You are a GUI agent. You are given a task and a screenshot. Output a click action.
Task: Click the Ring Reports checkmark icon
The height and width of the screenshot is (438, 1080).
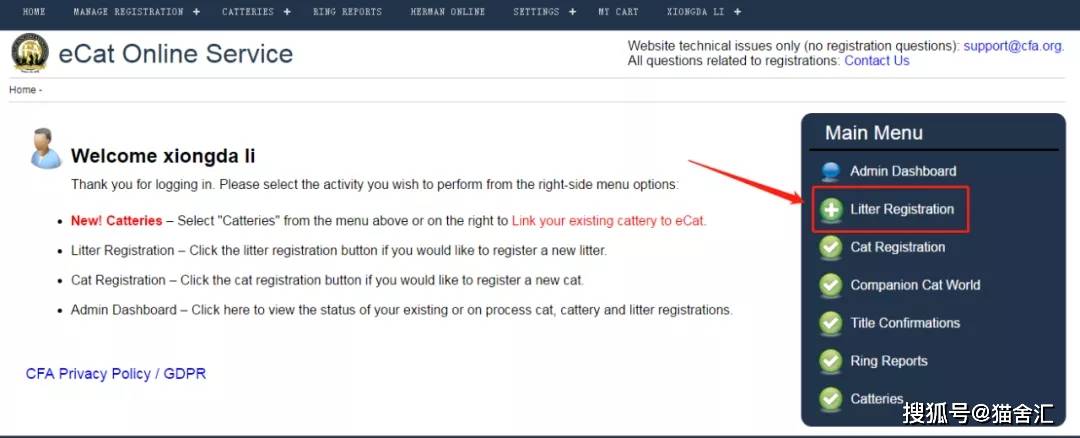pyautogui.click(x=831, y=361)
